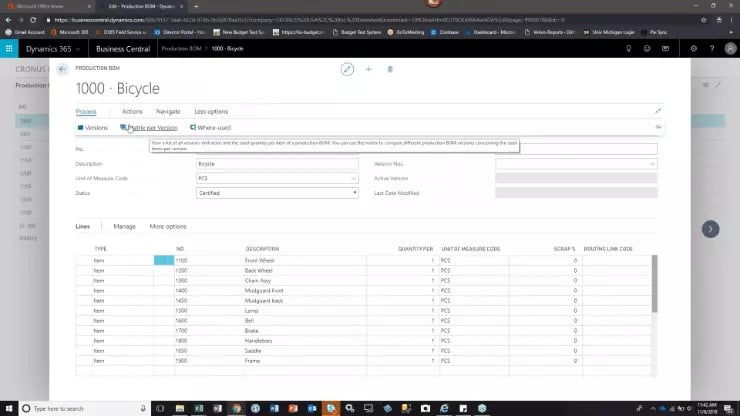Click the Business Central home link
The image size is (740, 416).
point(123,49)
